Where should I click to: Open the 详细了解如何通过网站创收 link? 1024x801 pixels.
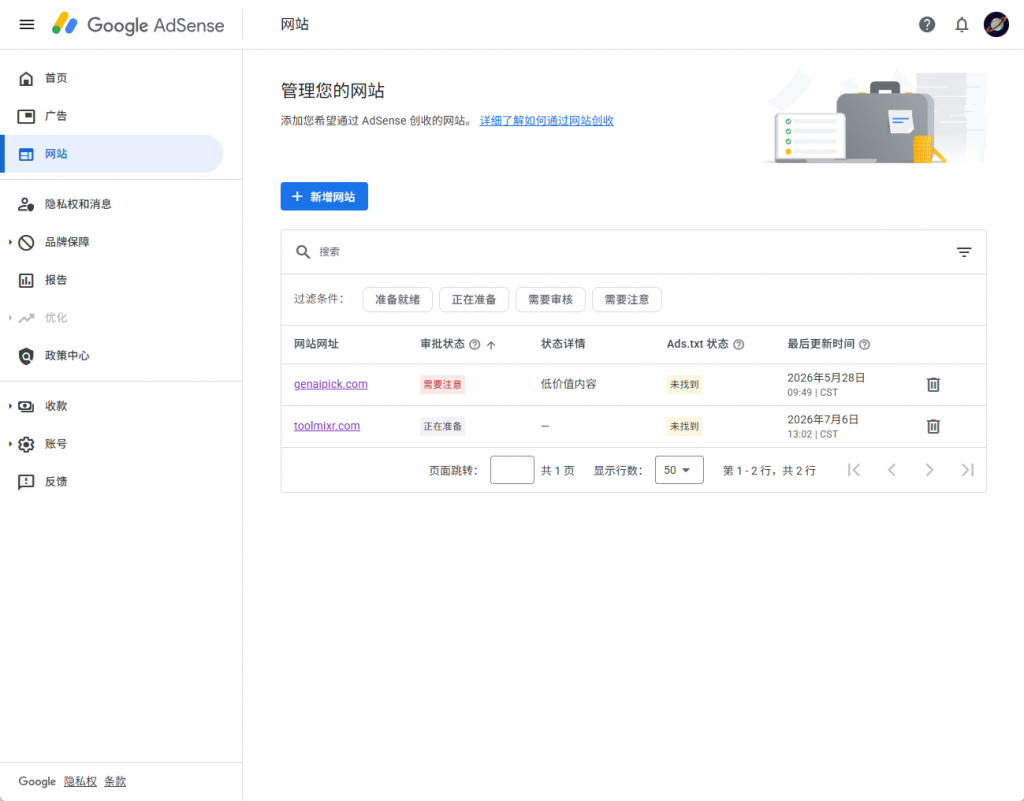547,121
